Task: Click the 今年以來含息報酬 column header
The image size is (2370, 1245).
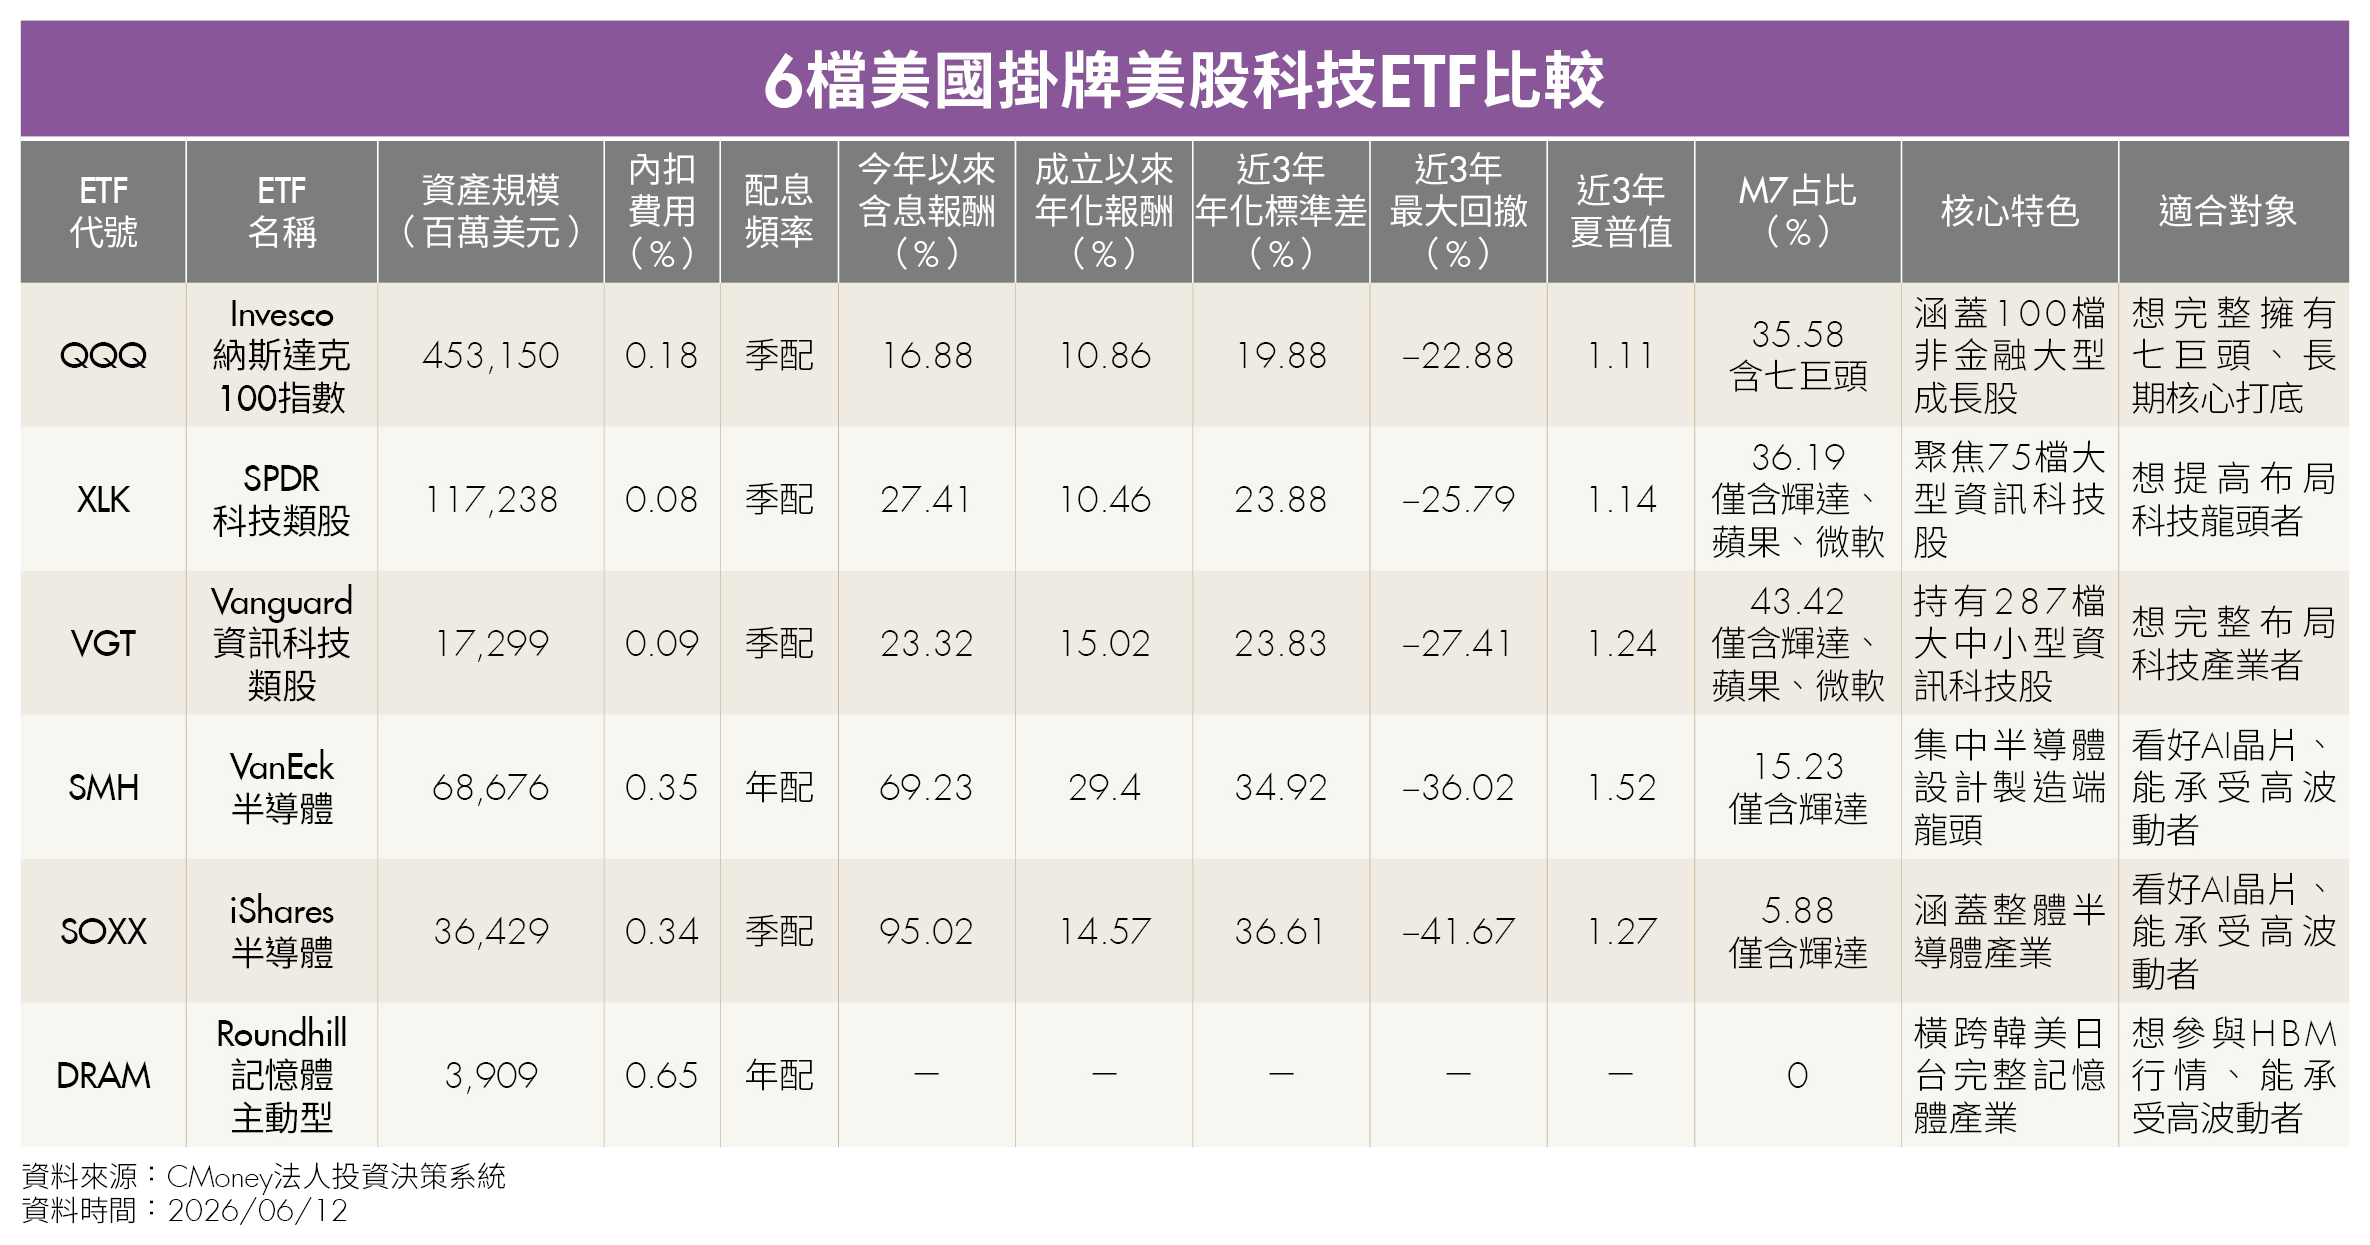Action: tap(926, 211)
